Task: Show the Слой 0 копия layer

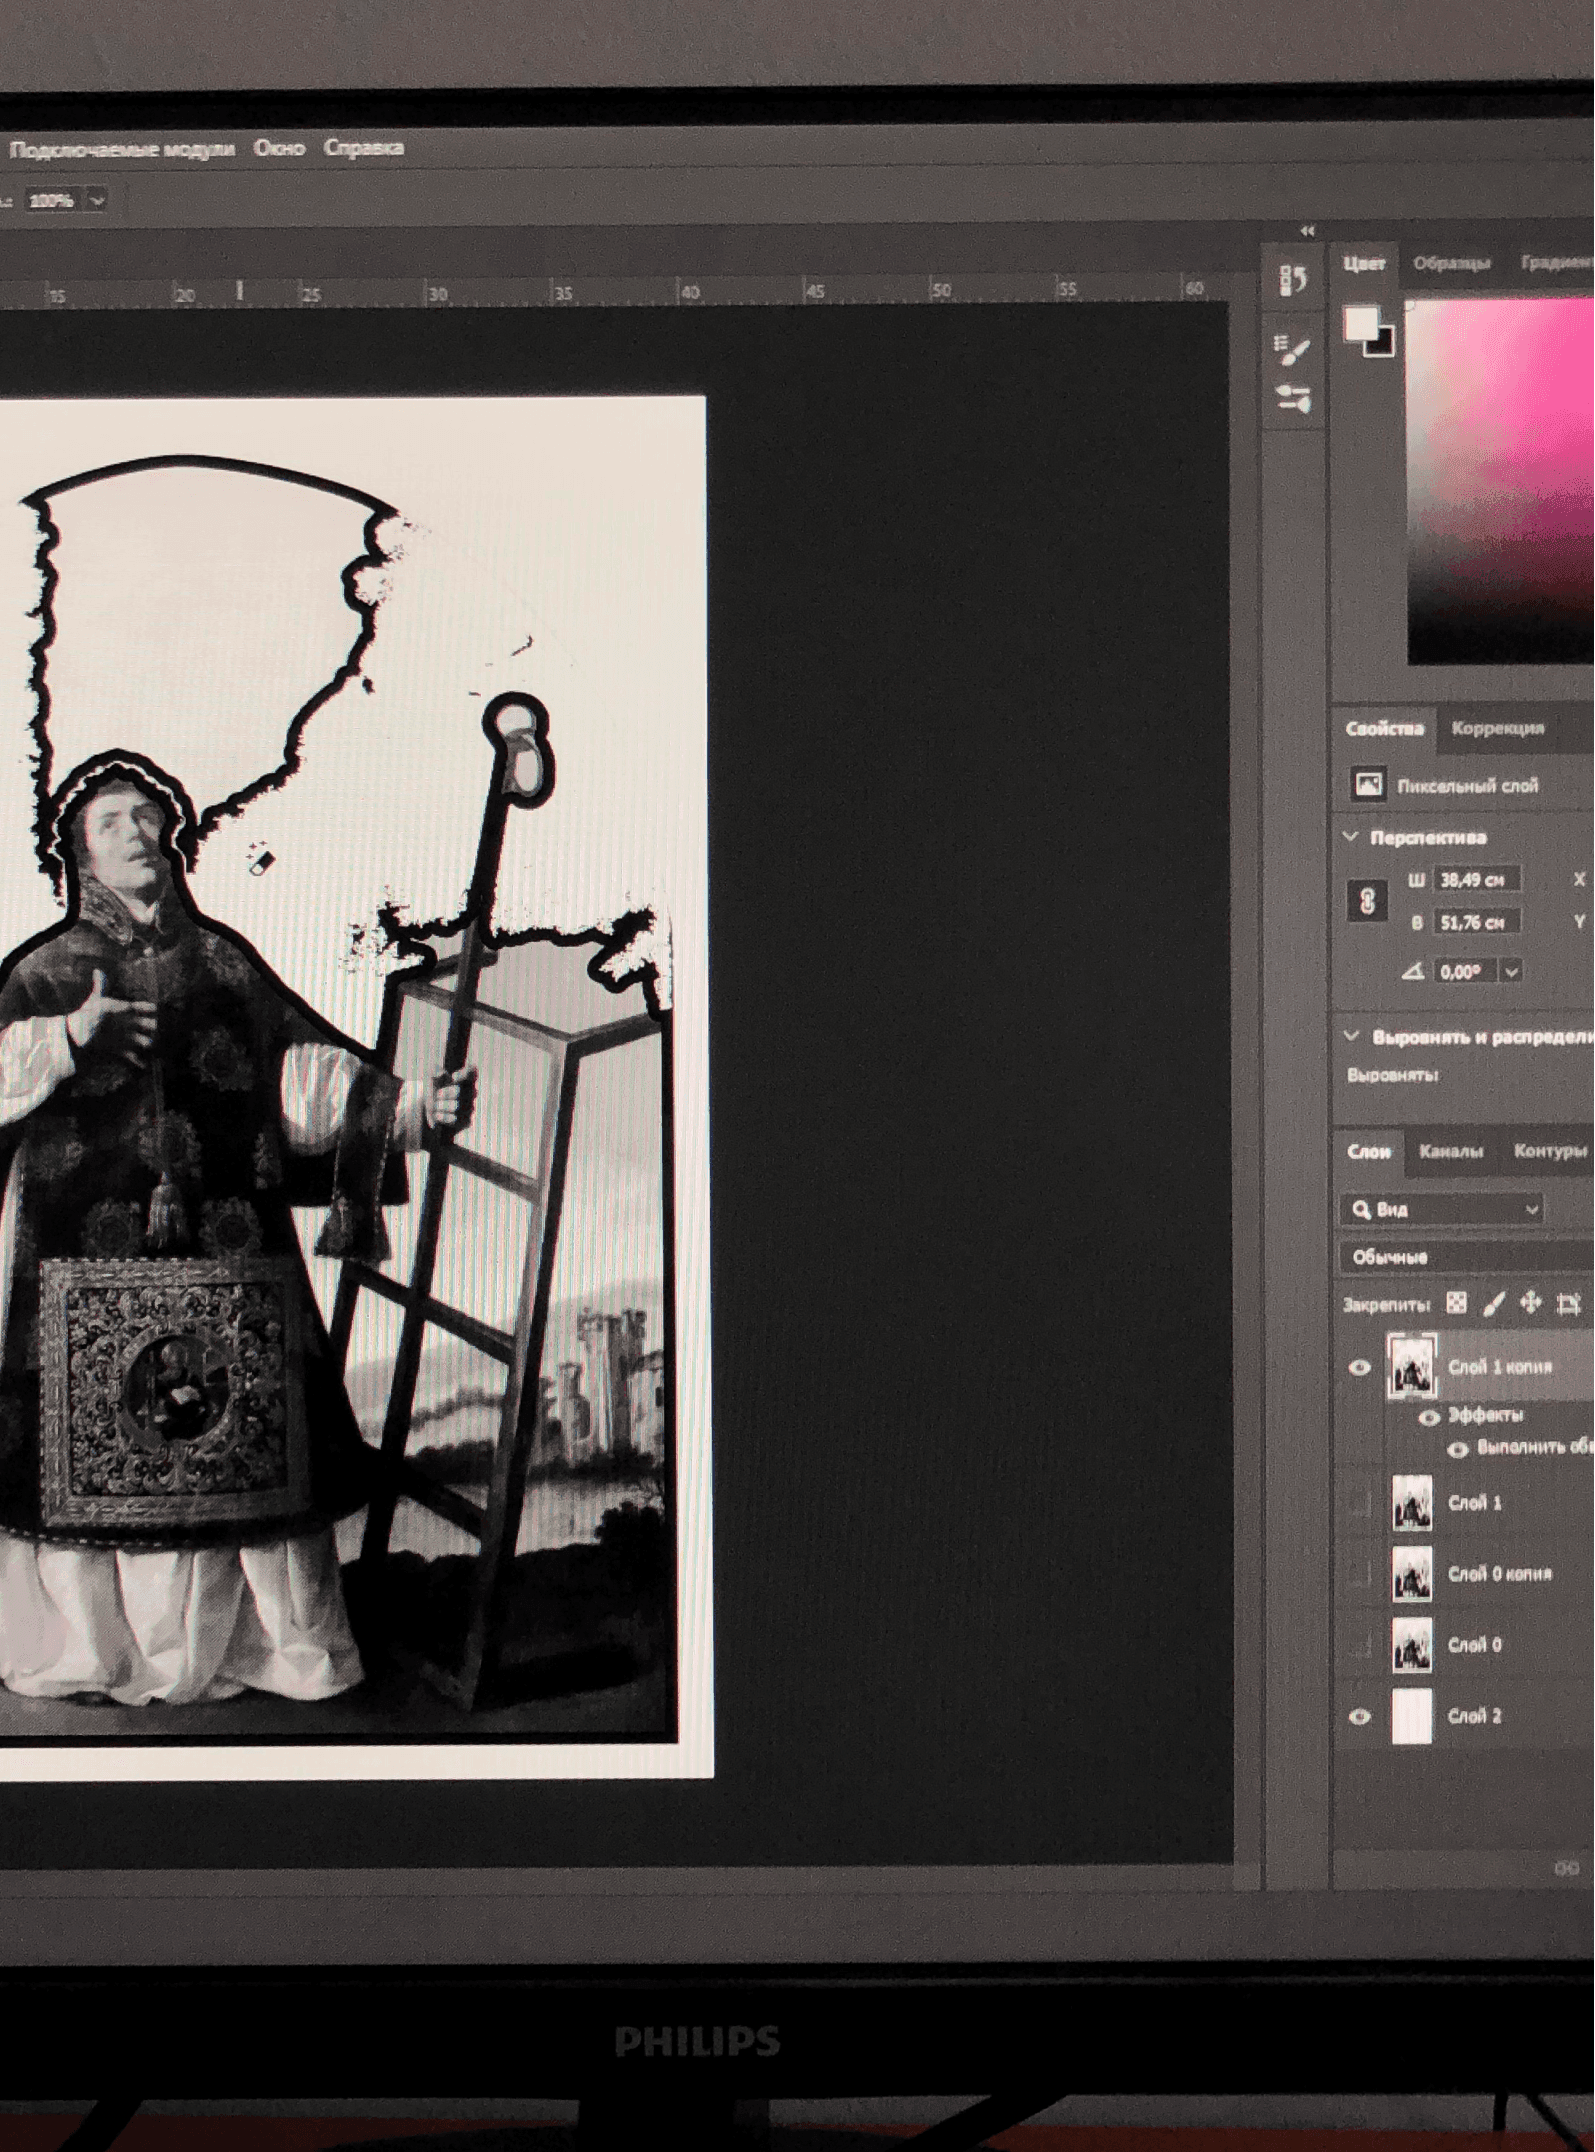Action: click(x=1360, y=1574)
